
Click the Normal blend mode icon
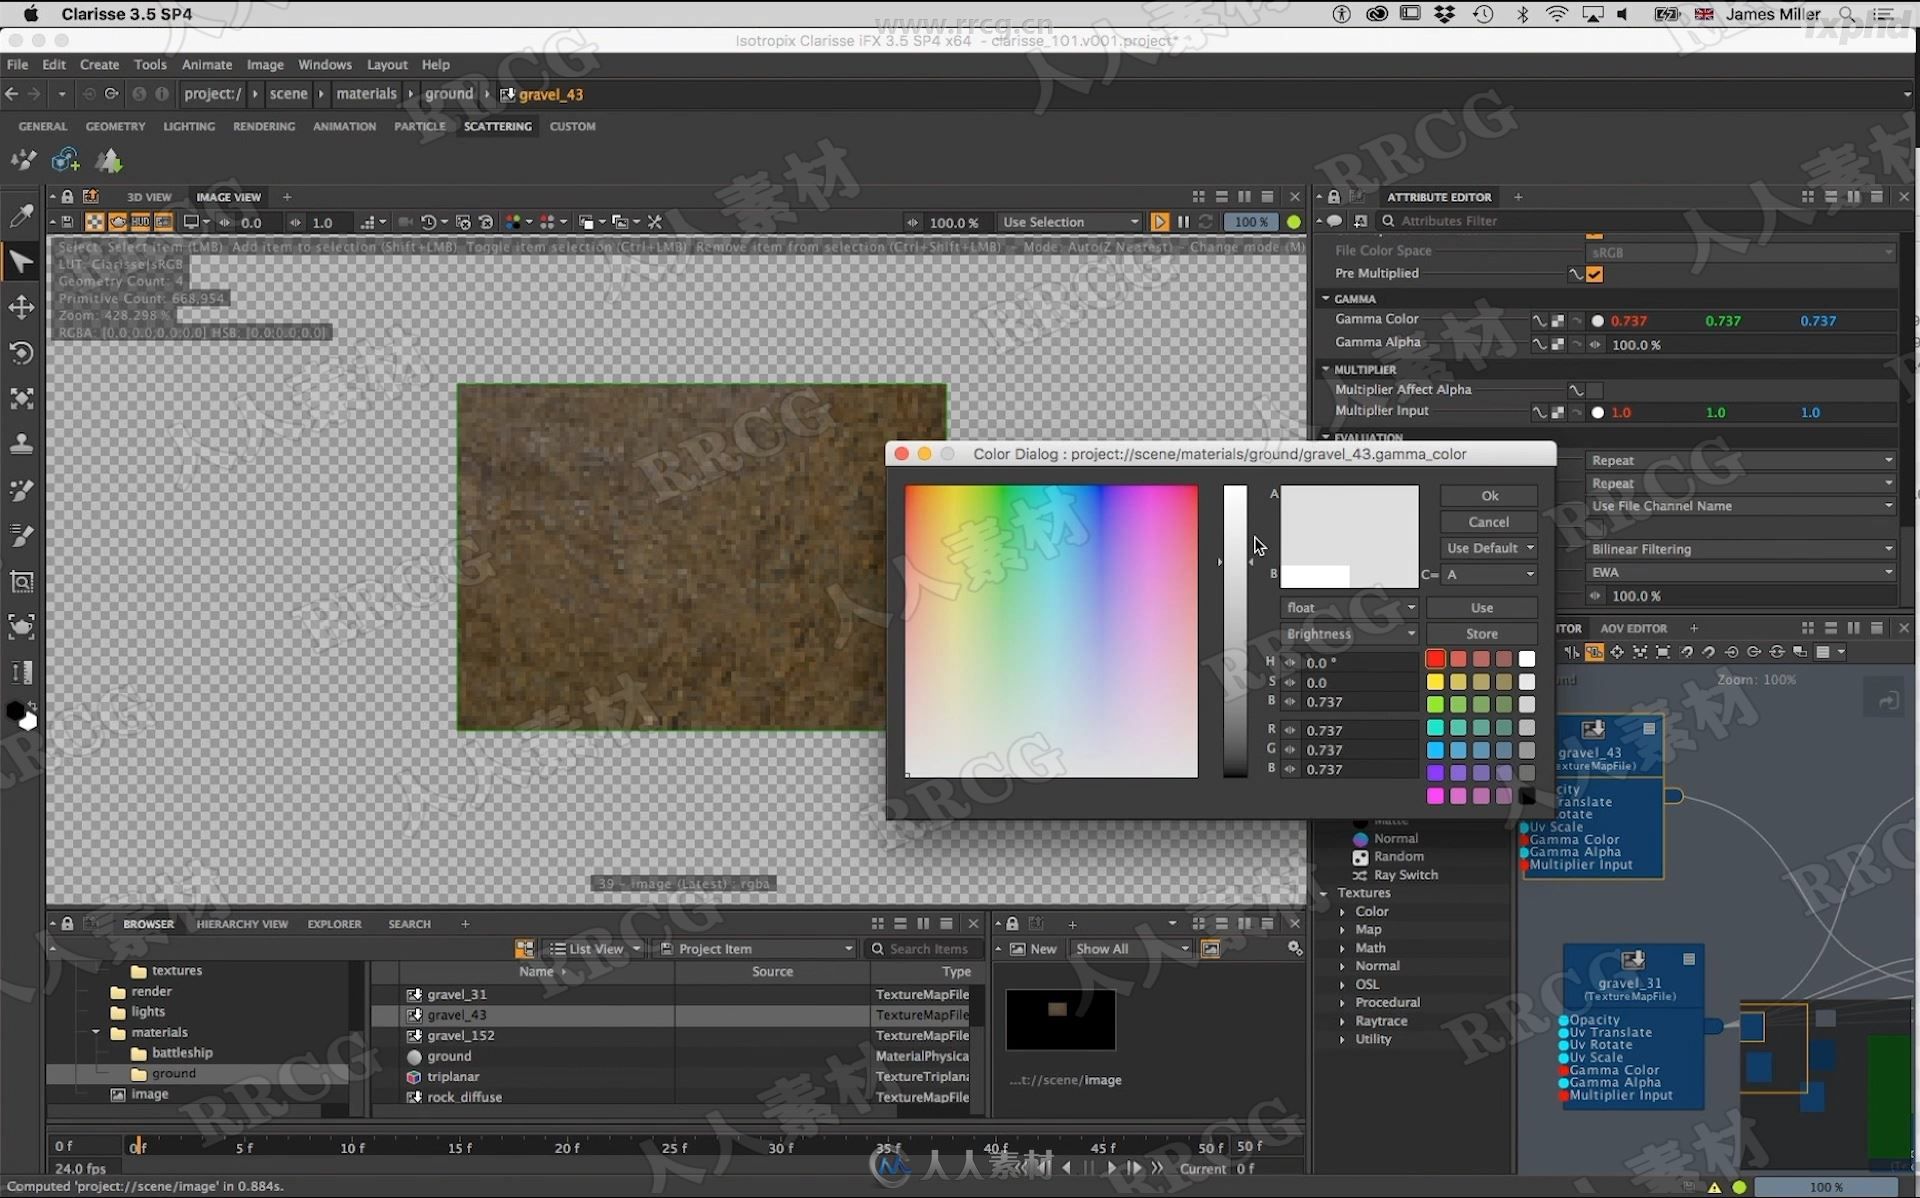click(x=1358, y=838)
